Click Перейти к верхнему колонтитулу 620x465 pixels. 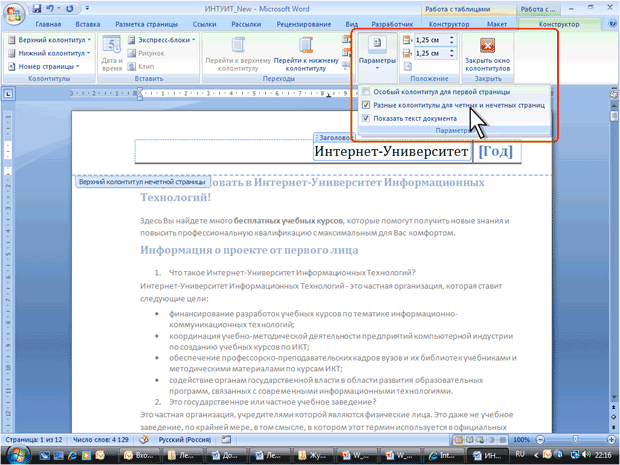(238, 54)
